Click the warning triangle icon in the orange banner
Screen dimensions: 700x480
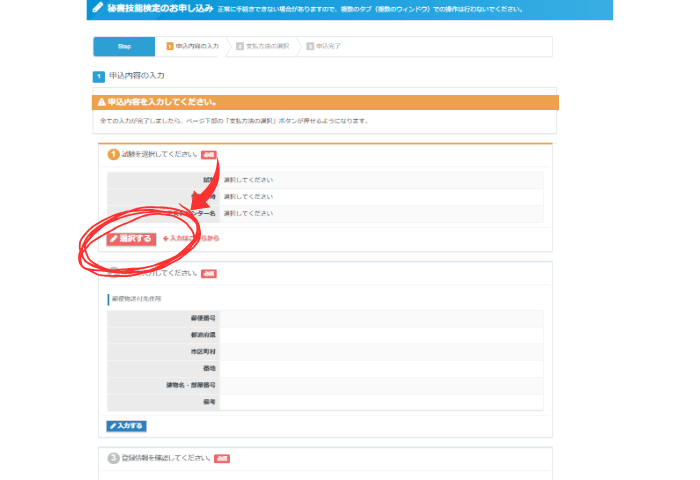pos(101,102)
